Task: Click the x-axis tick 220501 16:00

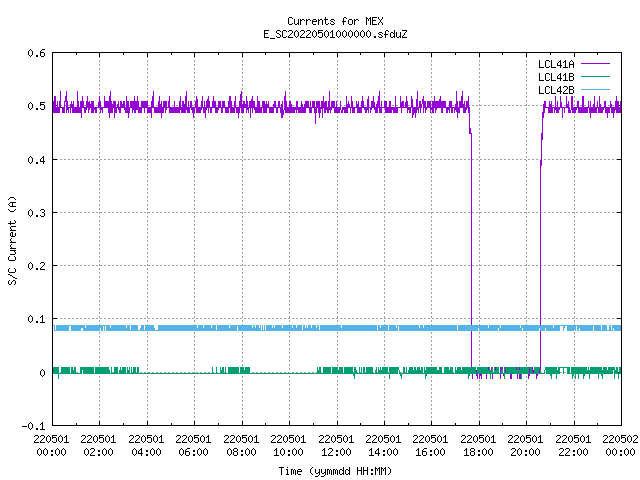Action: coord(431,446)
